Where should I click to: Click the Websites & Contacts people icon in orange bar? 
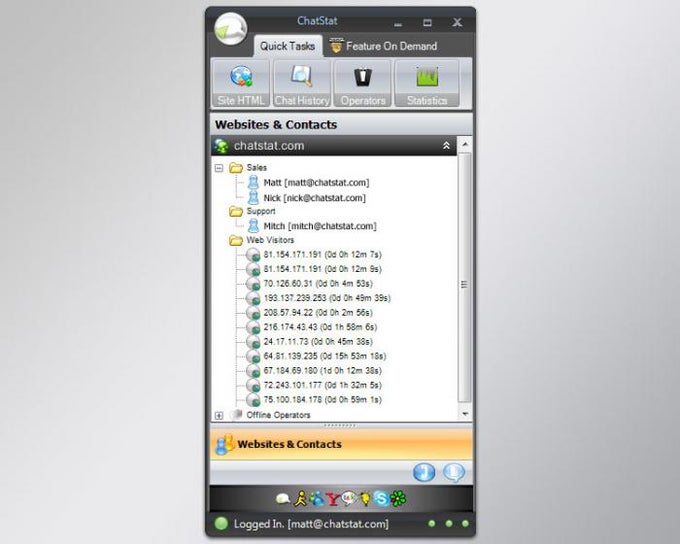224,444
